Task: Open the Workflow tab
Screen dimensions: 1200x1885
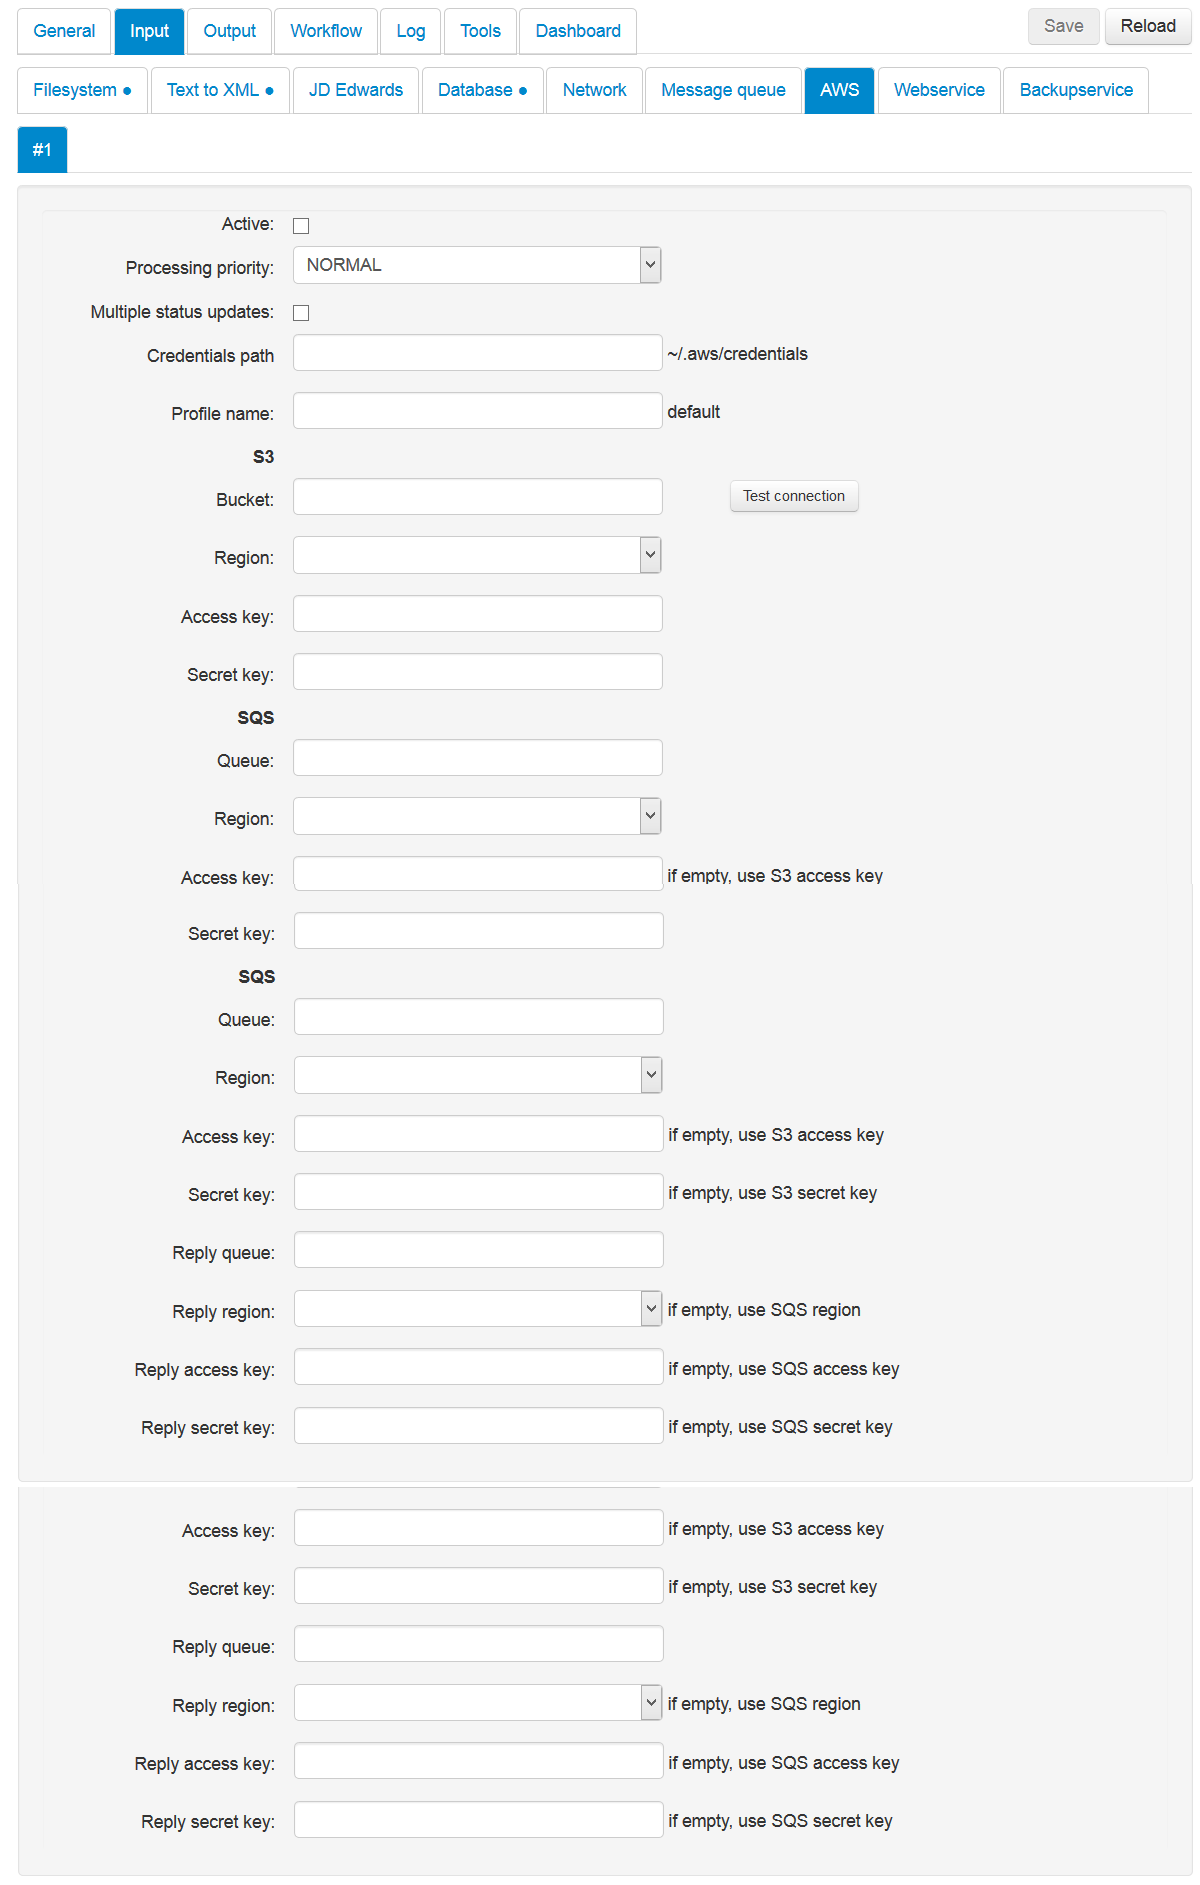Action: pos(326,31)
